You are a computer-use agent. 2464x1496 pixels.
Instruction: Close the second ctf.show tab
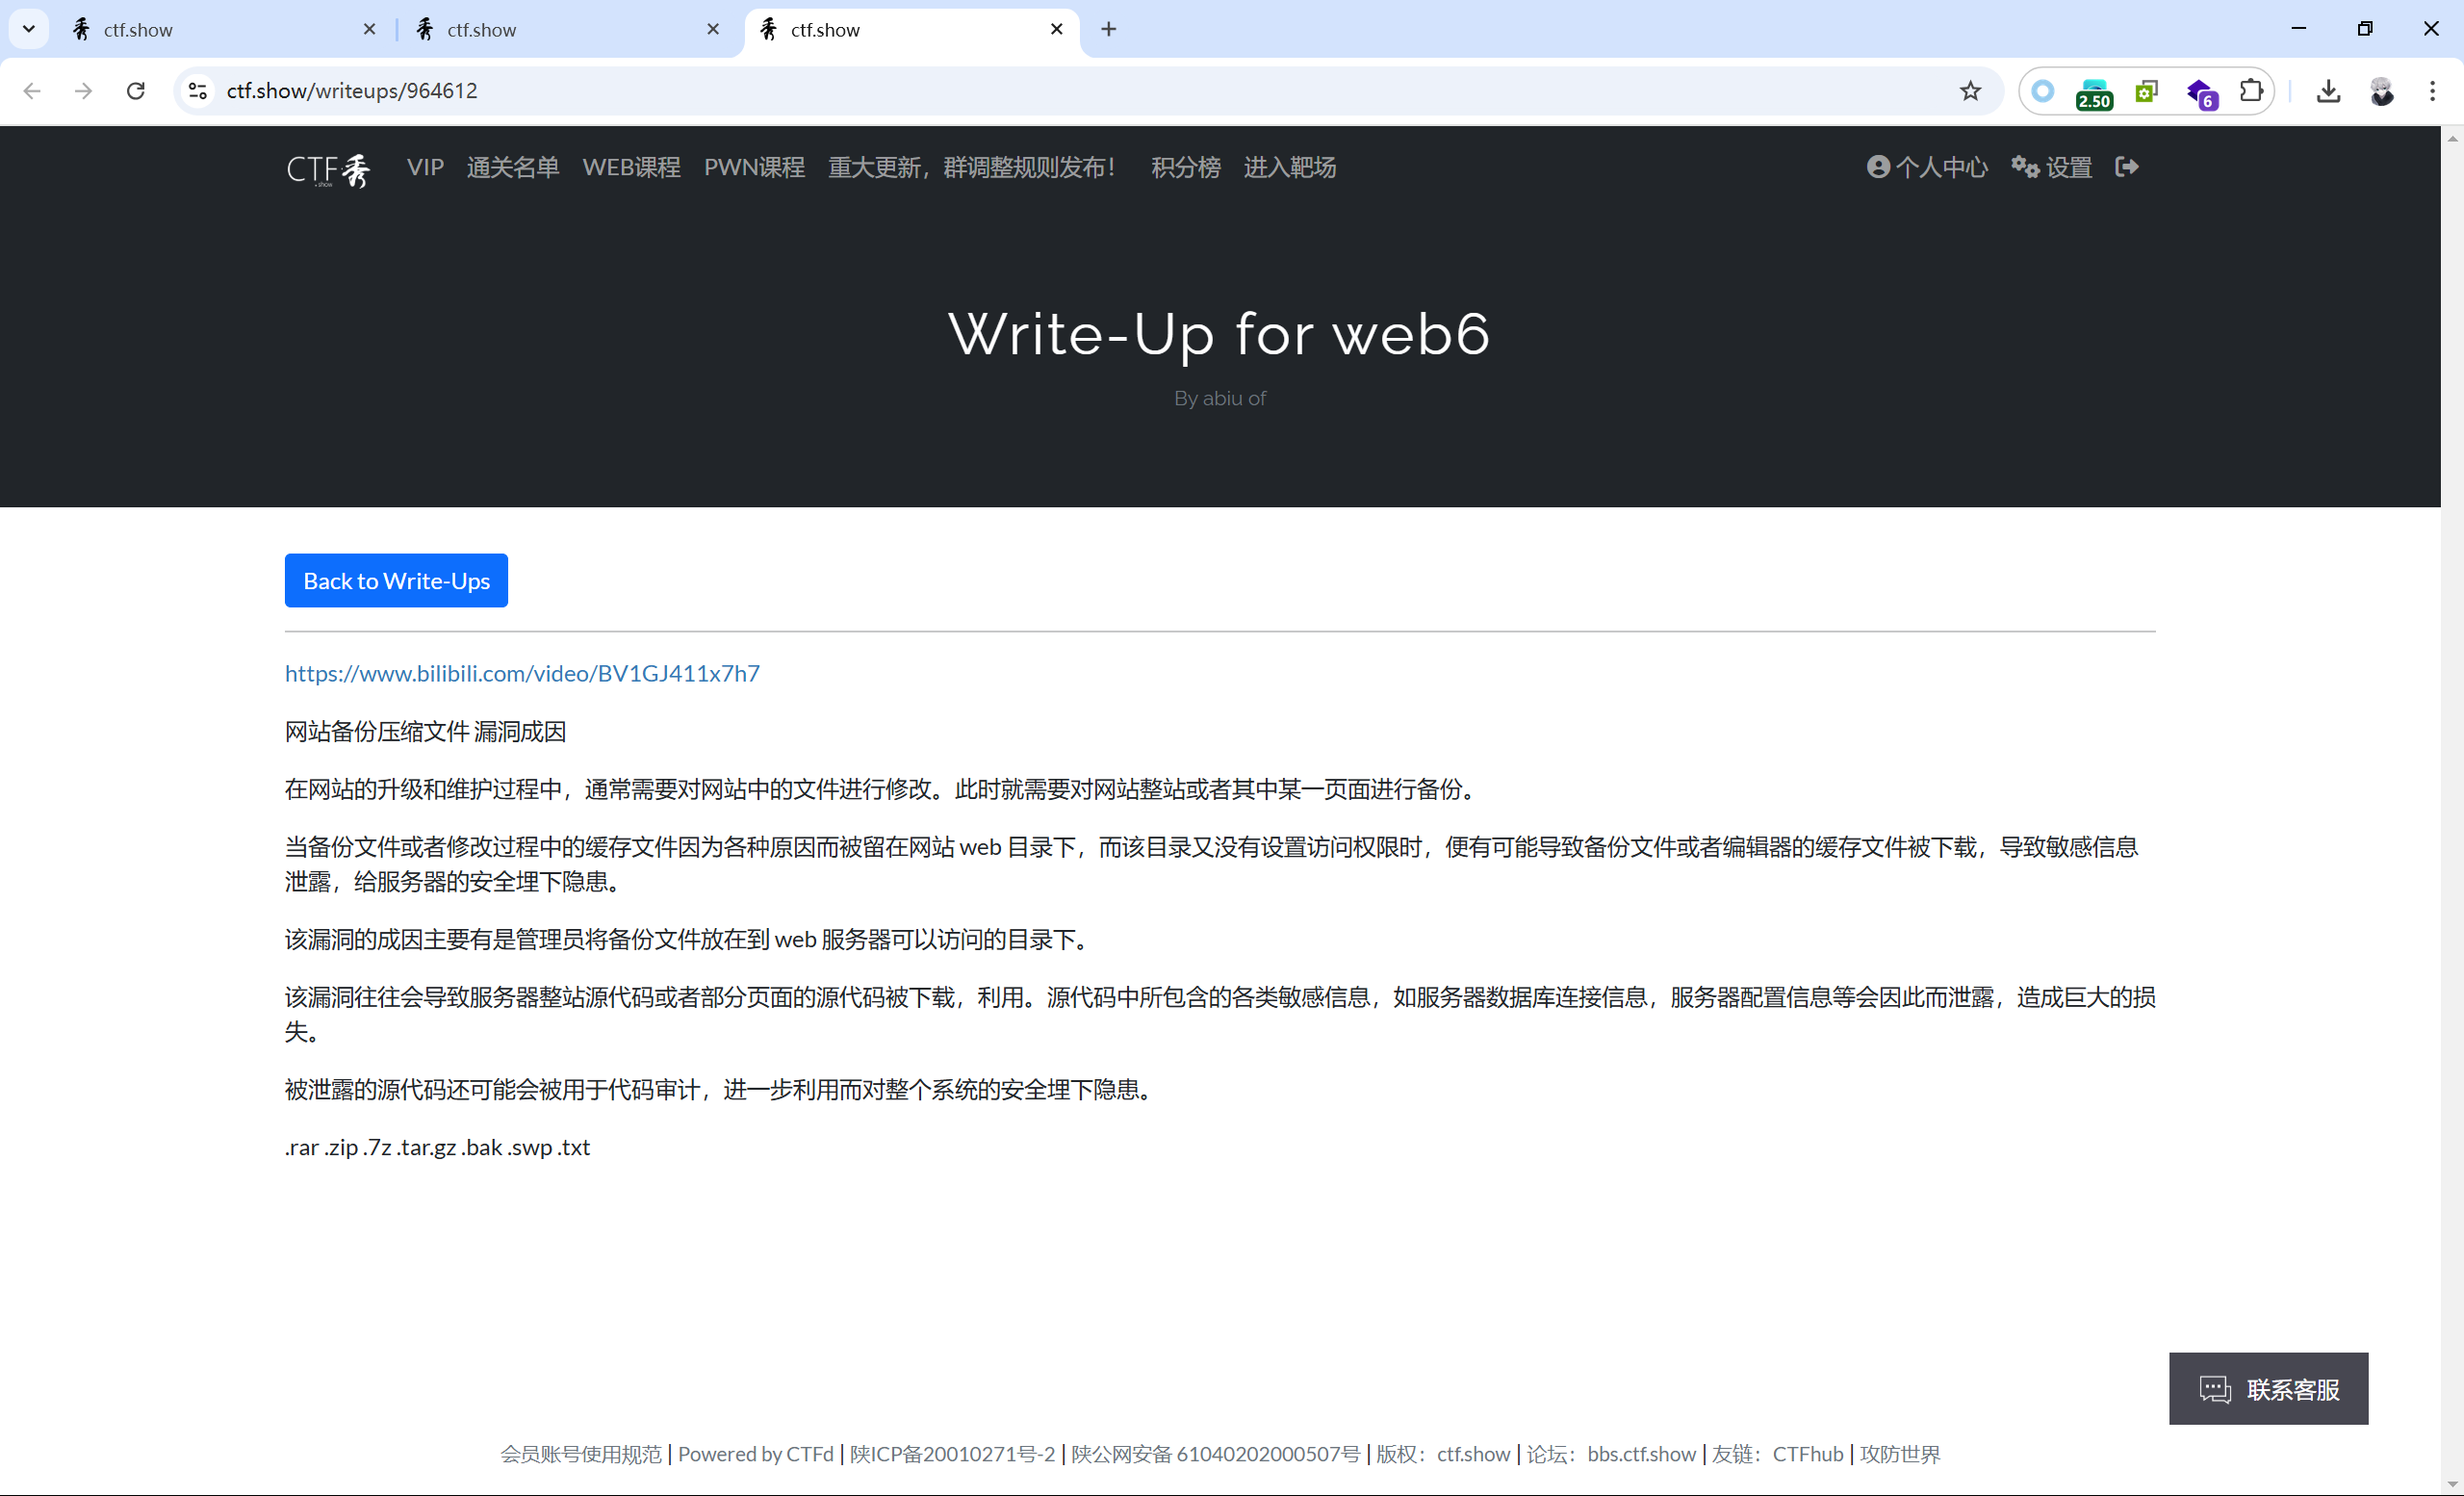click(712, 29)
